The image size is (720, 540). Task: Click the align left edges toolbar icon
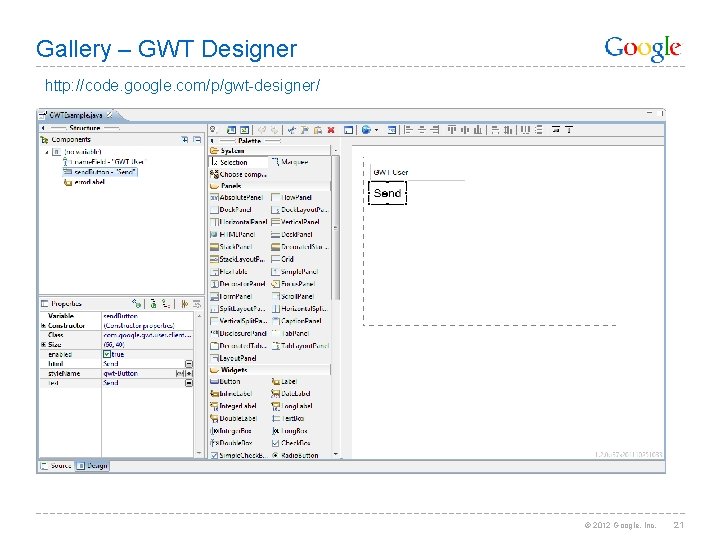(x=408, y=130)
